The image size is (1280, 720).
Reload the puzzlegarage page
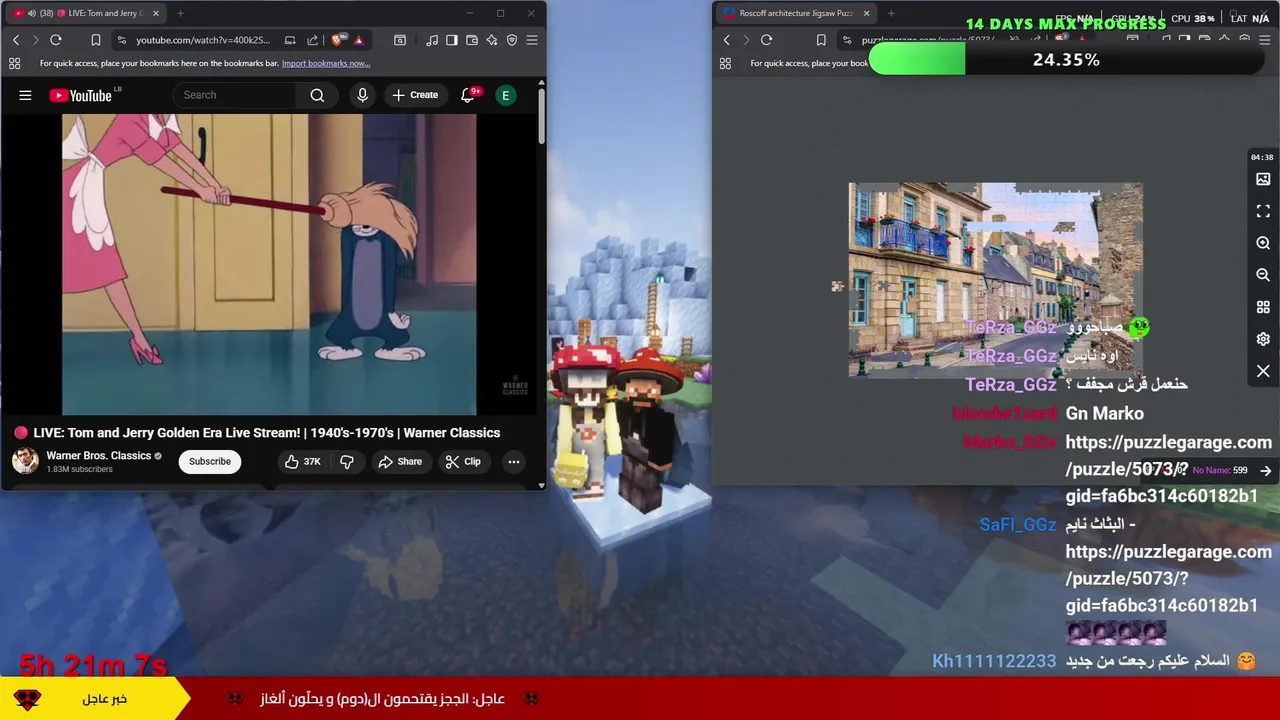coord(766,40)
